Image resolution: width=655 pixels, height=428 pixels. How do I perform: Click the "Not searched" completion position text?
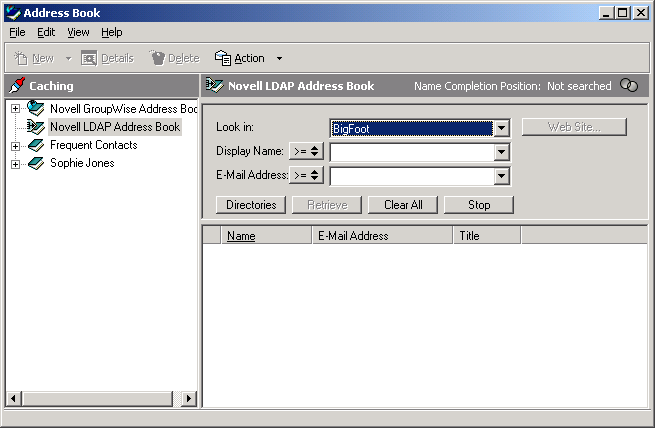[x=579, y=86]
